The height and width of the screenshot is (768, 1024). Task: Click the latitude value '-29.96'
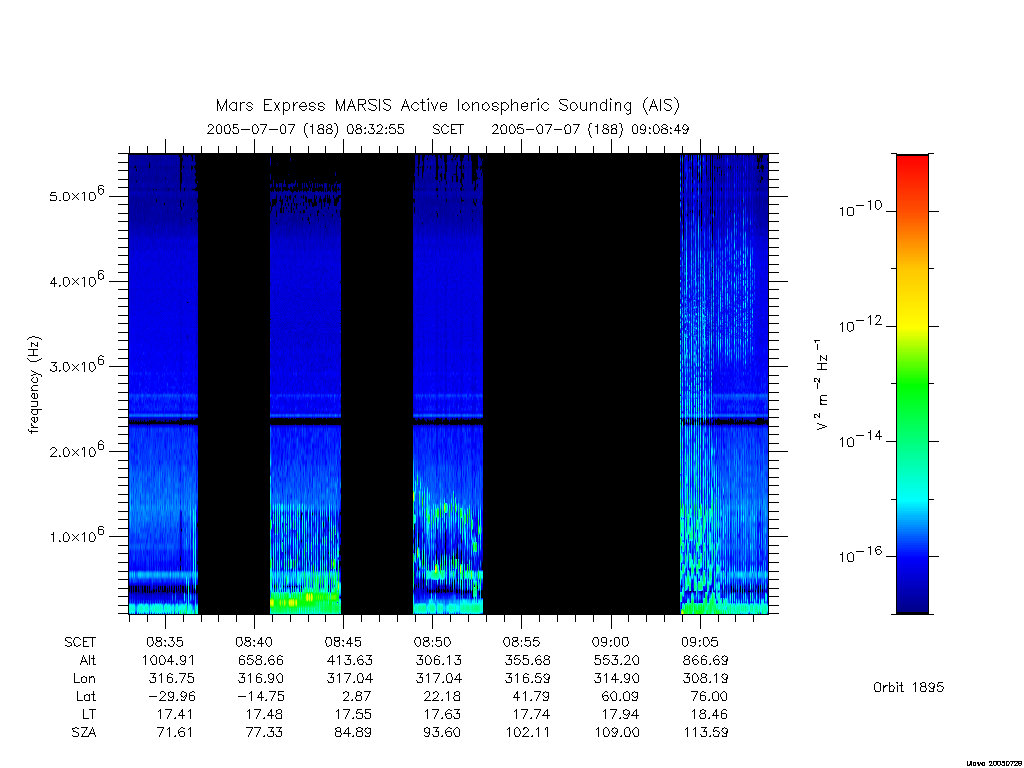click(x=172, y=696)
